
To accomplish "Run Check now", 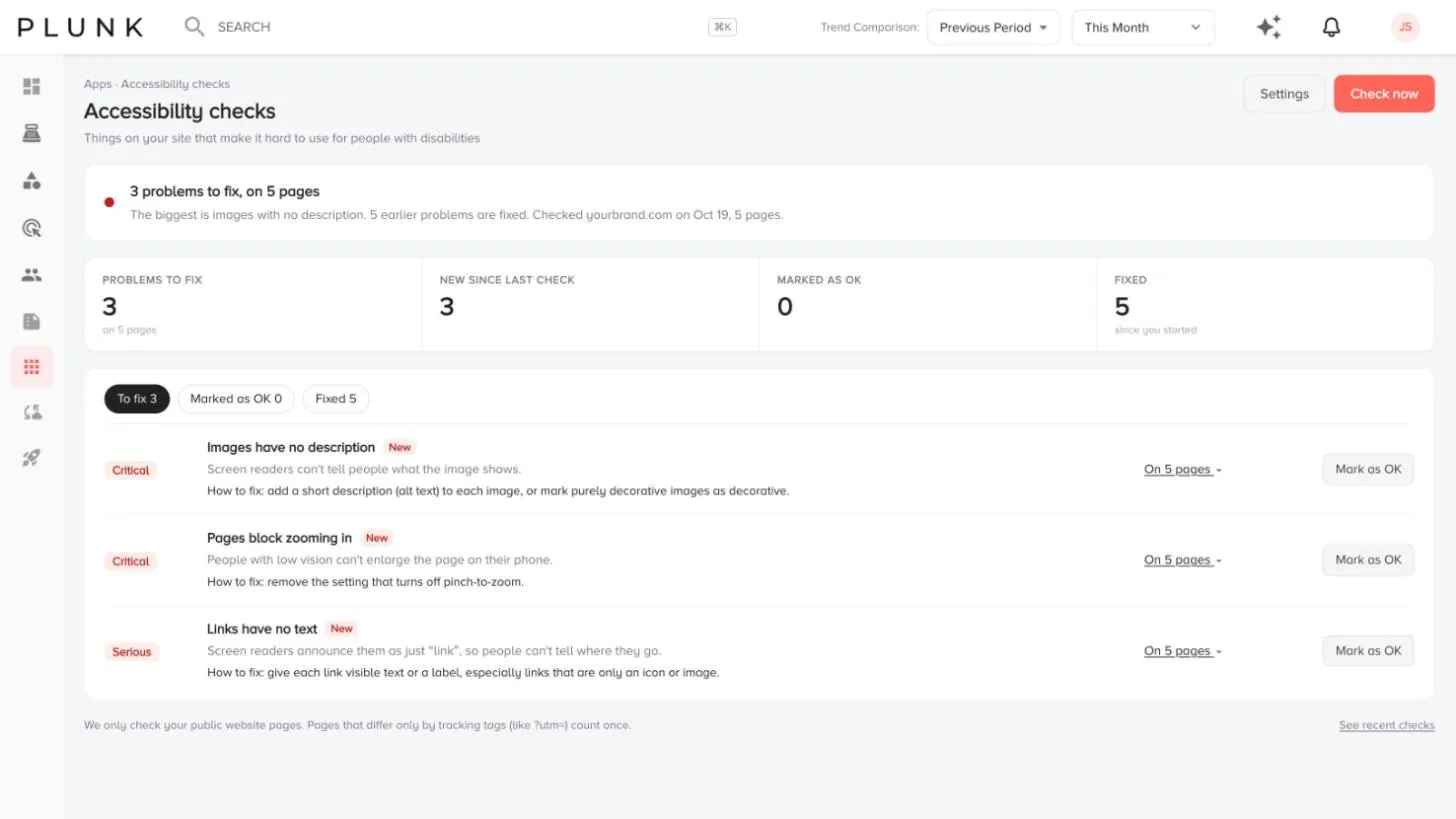I will [x=1384, y=94].
